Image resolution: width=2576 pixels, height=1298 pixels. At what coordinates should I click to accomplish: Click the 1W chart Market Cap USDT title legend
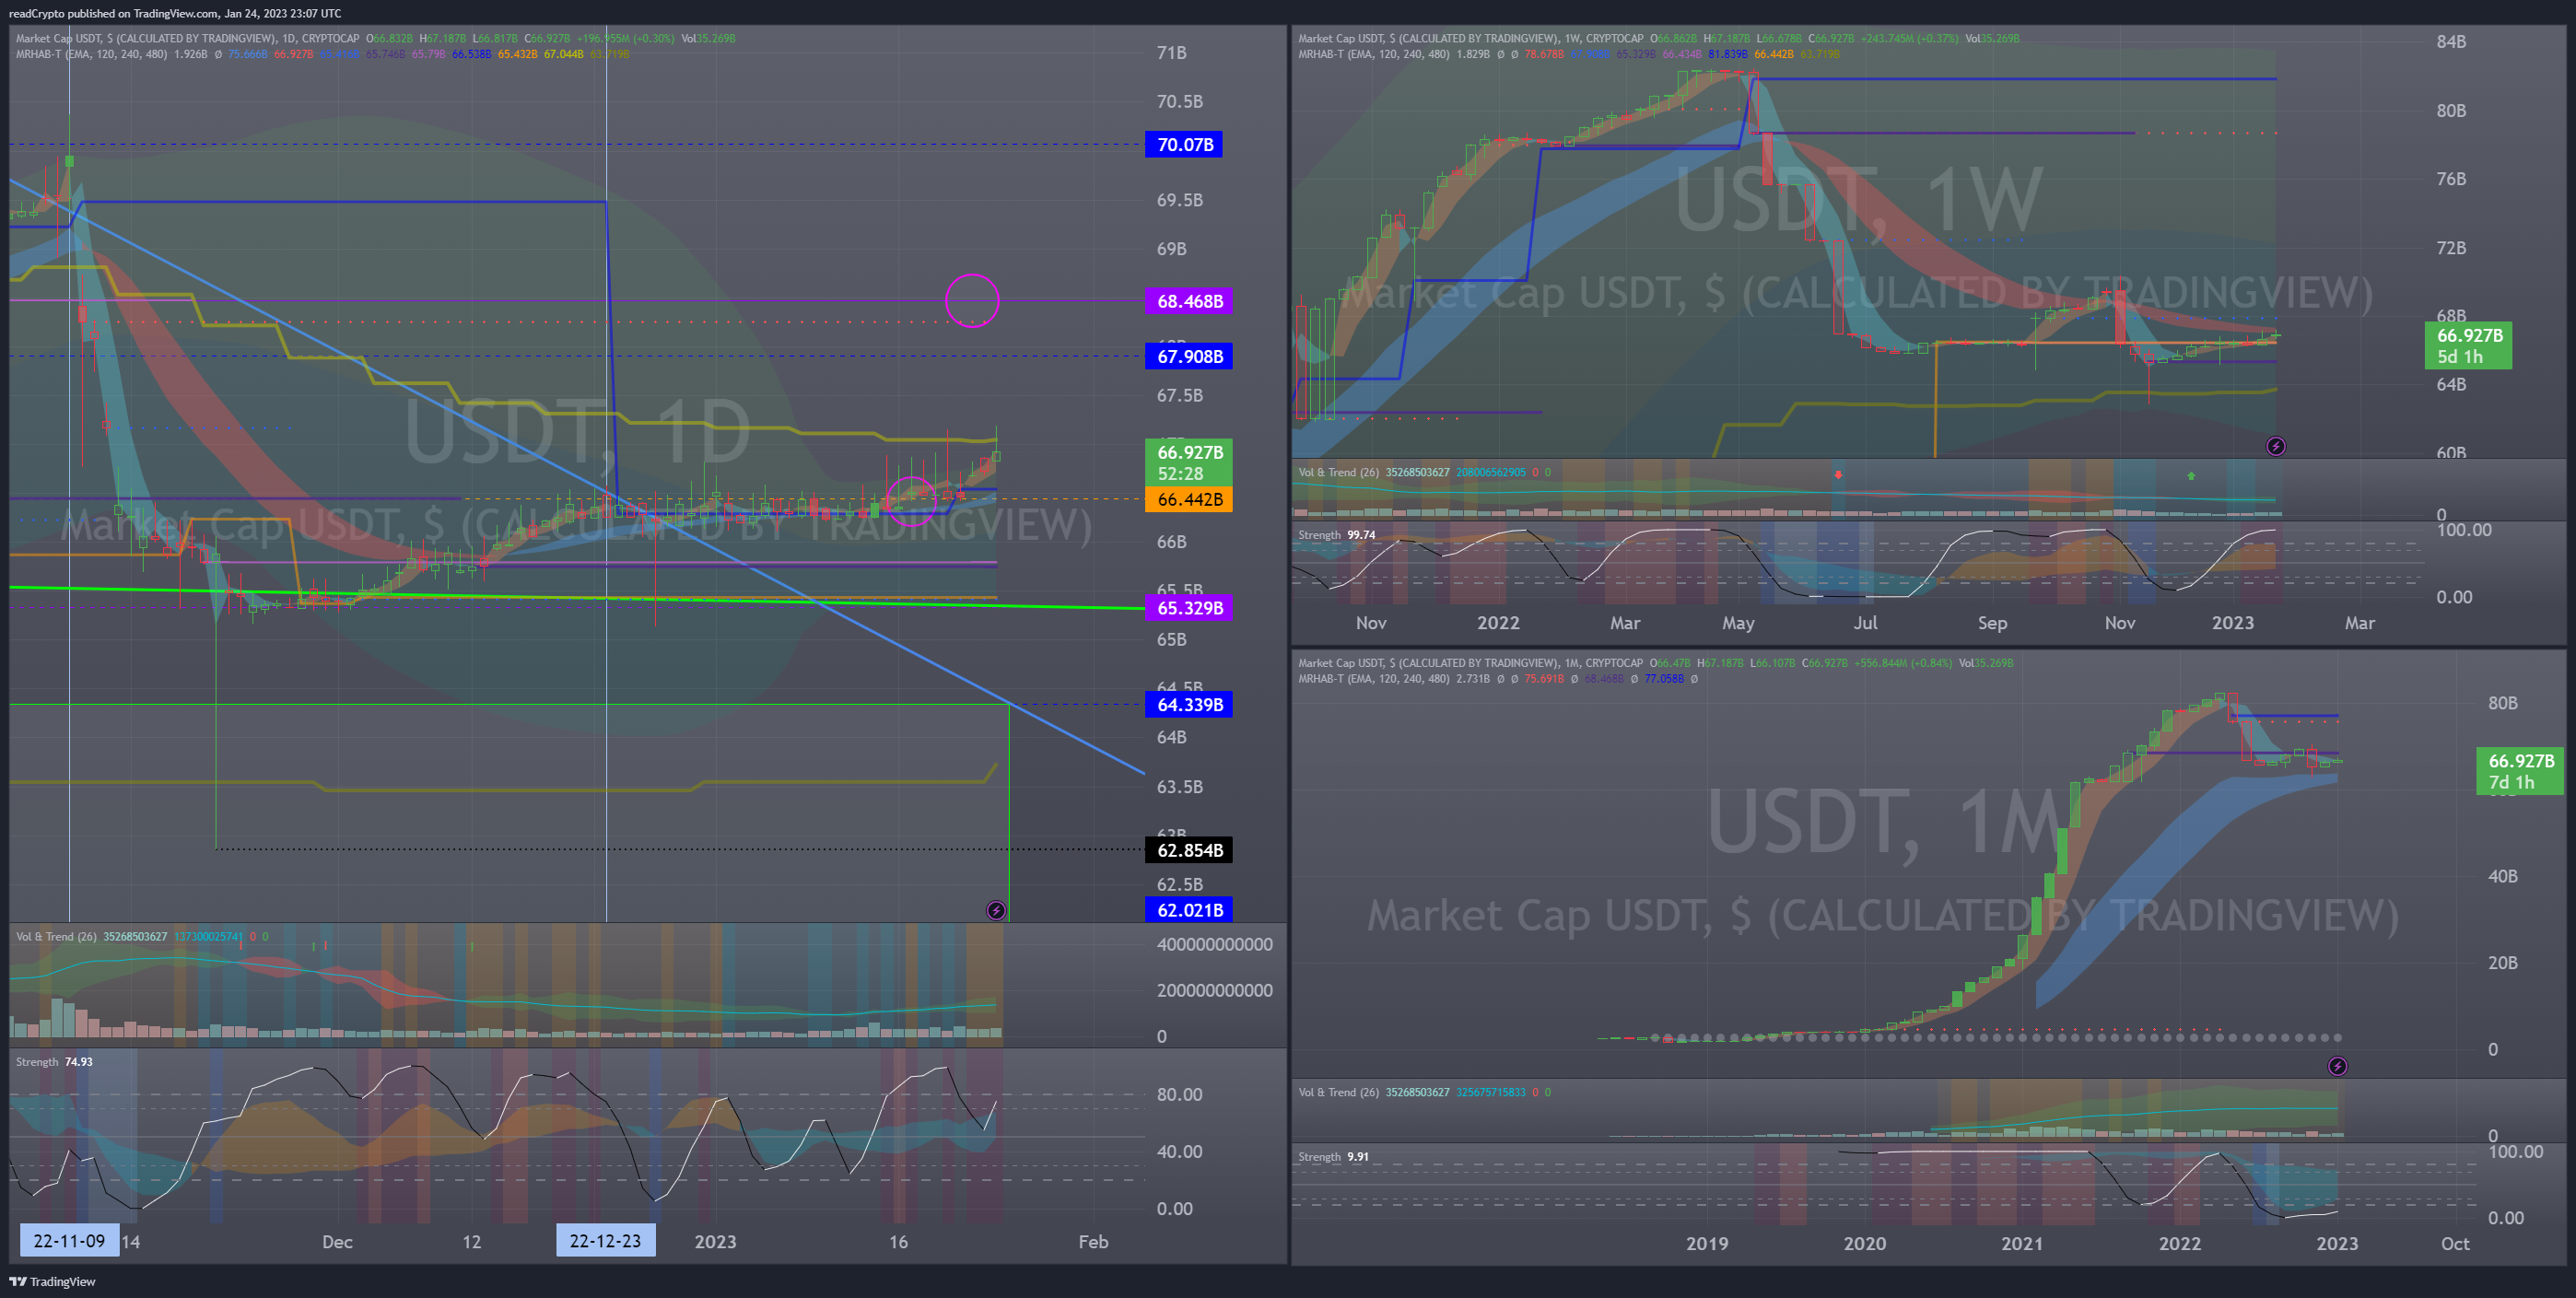coord(1471,38)
